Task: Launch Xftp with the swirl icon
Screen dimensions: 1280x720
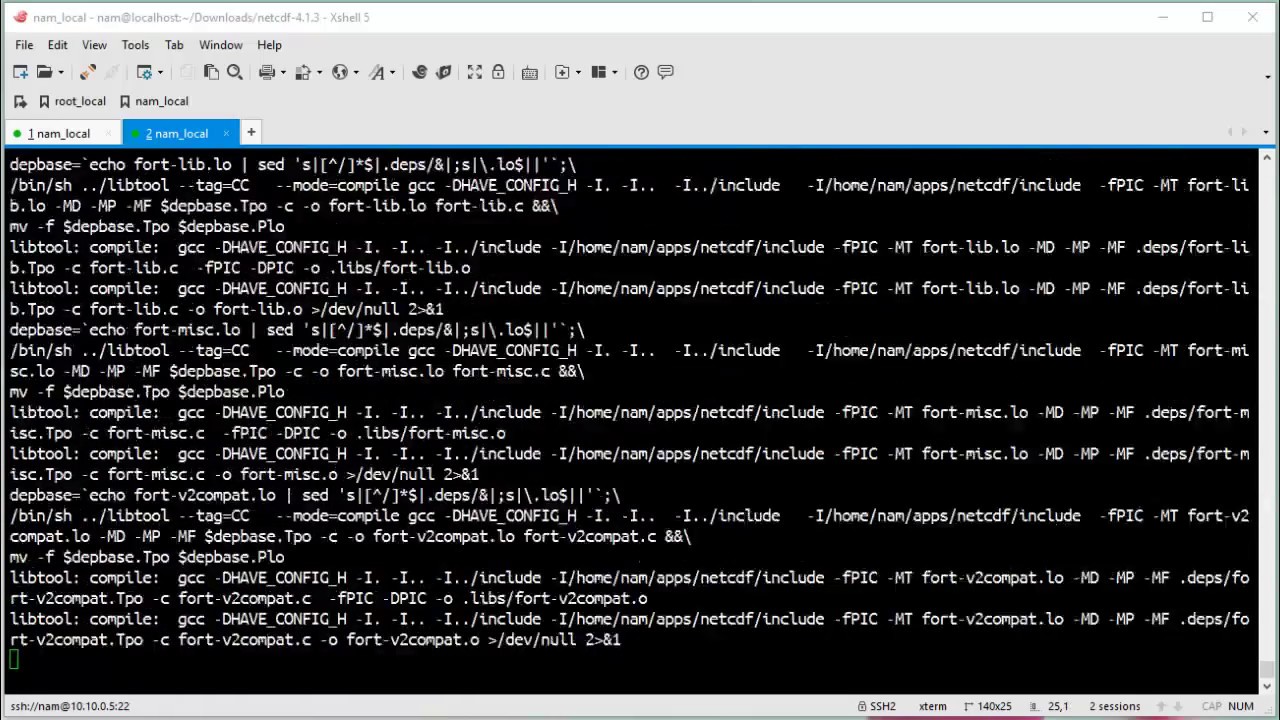Action: tap(420, 72)
